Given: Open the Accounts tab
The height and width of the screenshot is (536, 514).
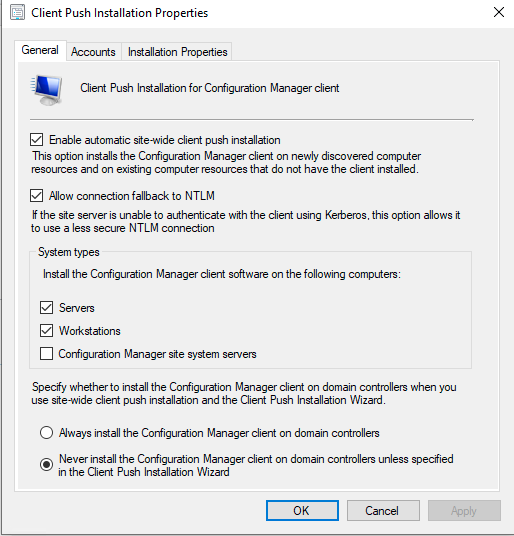Looking at the screenshot, I should click(x=93, y=52).
